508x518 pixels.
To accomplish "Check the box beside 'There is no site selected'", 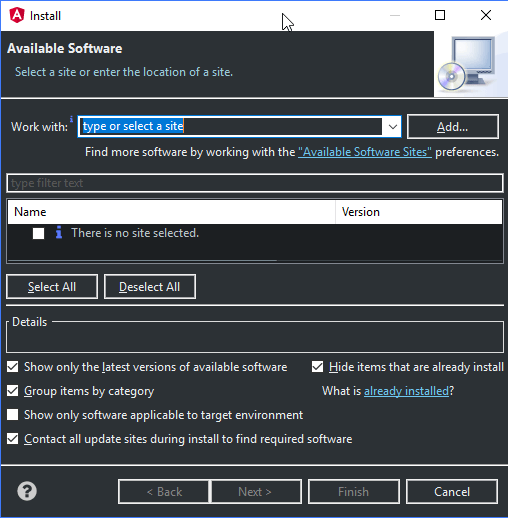I will [38, 233].
